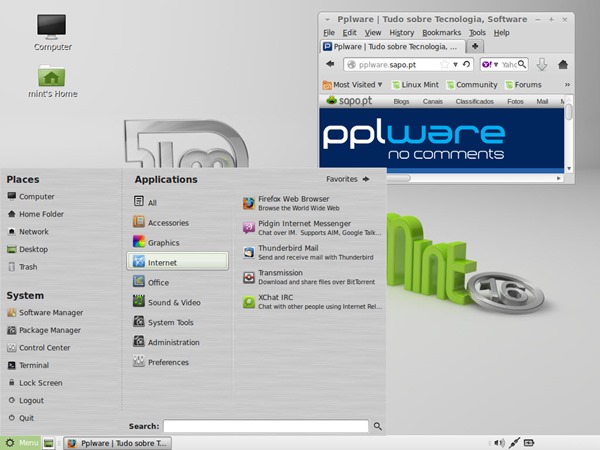Viewport: 600px width, 450px height.
Task: Open URL history dropdown arrow
Action: click(455, 65)
